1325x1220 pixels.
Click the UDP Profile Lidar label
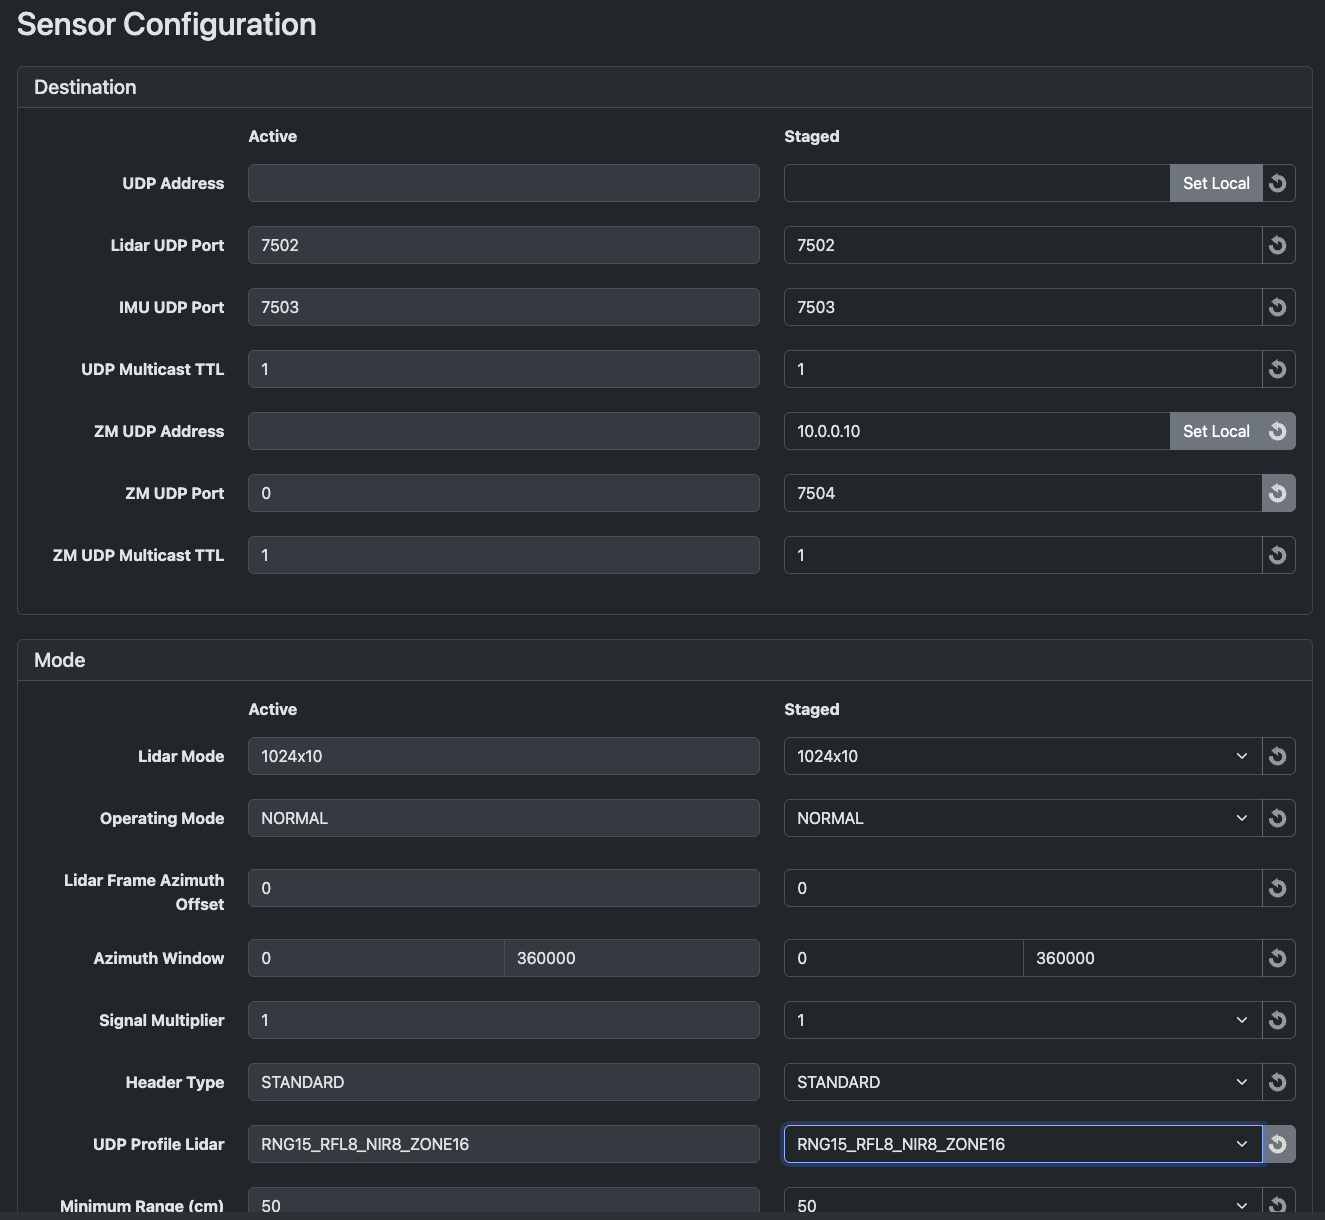[x=158, y=1144]
